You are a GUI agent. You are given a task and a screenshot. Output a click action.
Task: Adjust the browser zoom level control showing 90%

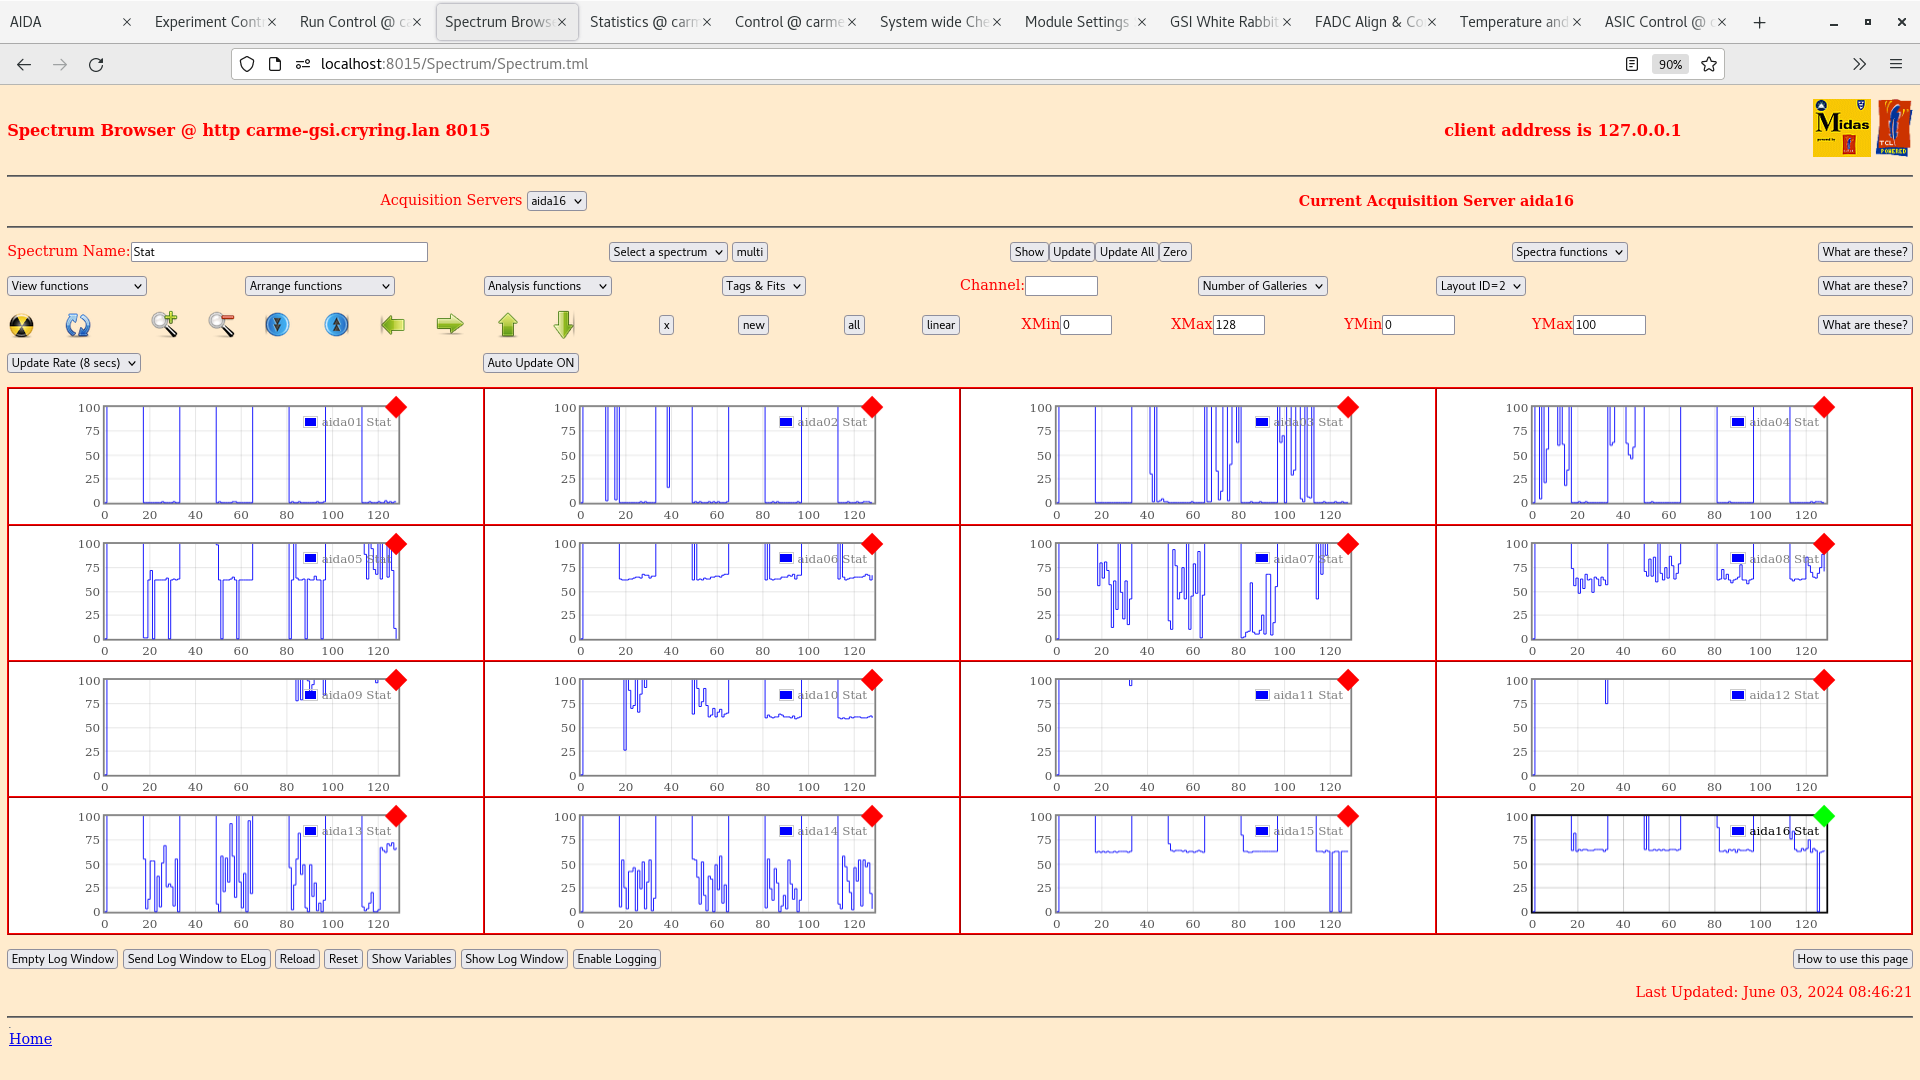[1670, 63]
